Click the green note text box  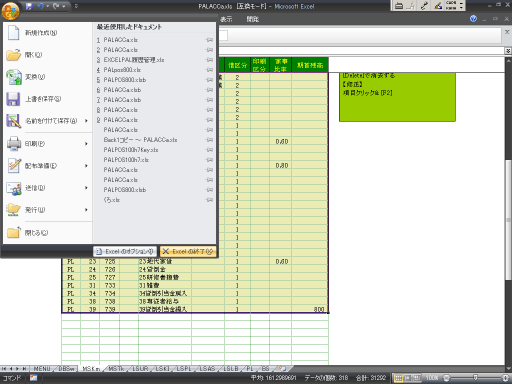pos(397,97)
